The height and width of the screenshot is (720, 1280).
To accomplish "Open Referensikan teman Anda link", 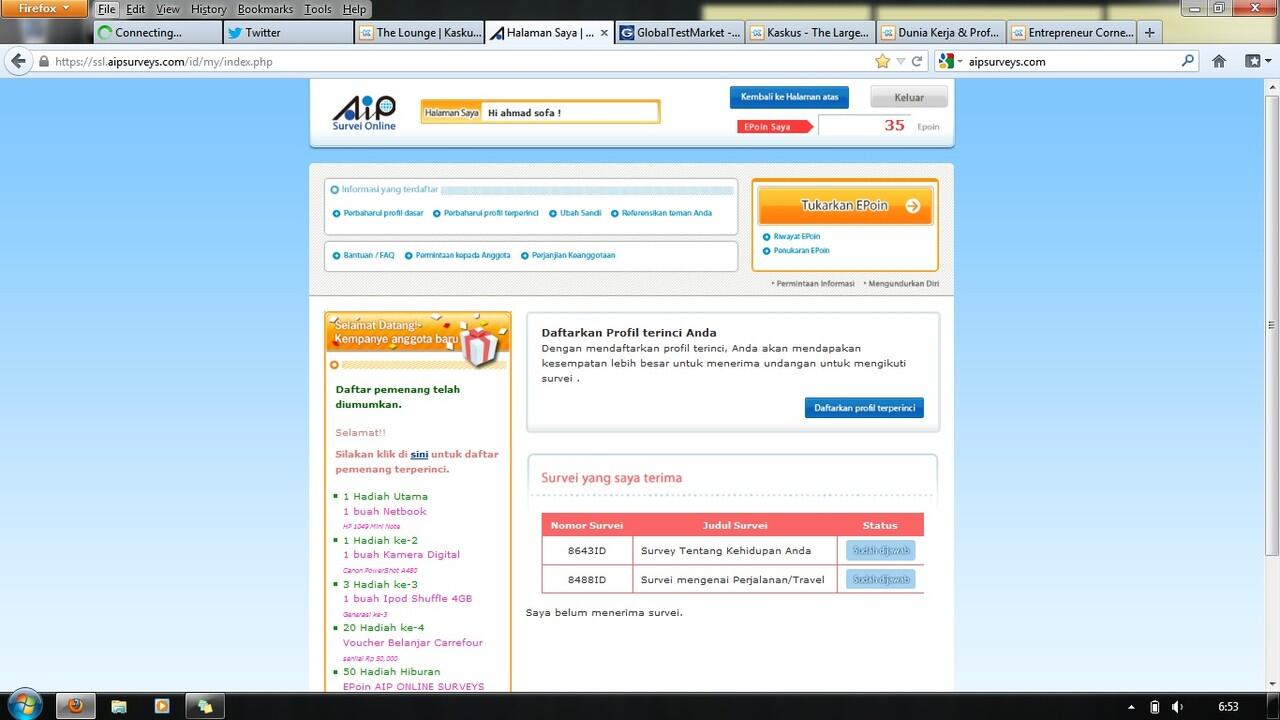I will pyautogui.click(x=666, y=213).
